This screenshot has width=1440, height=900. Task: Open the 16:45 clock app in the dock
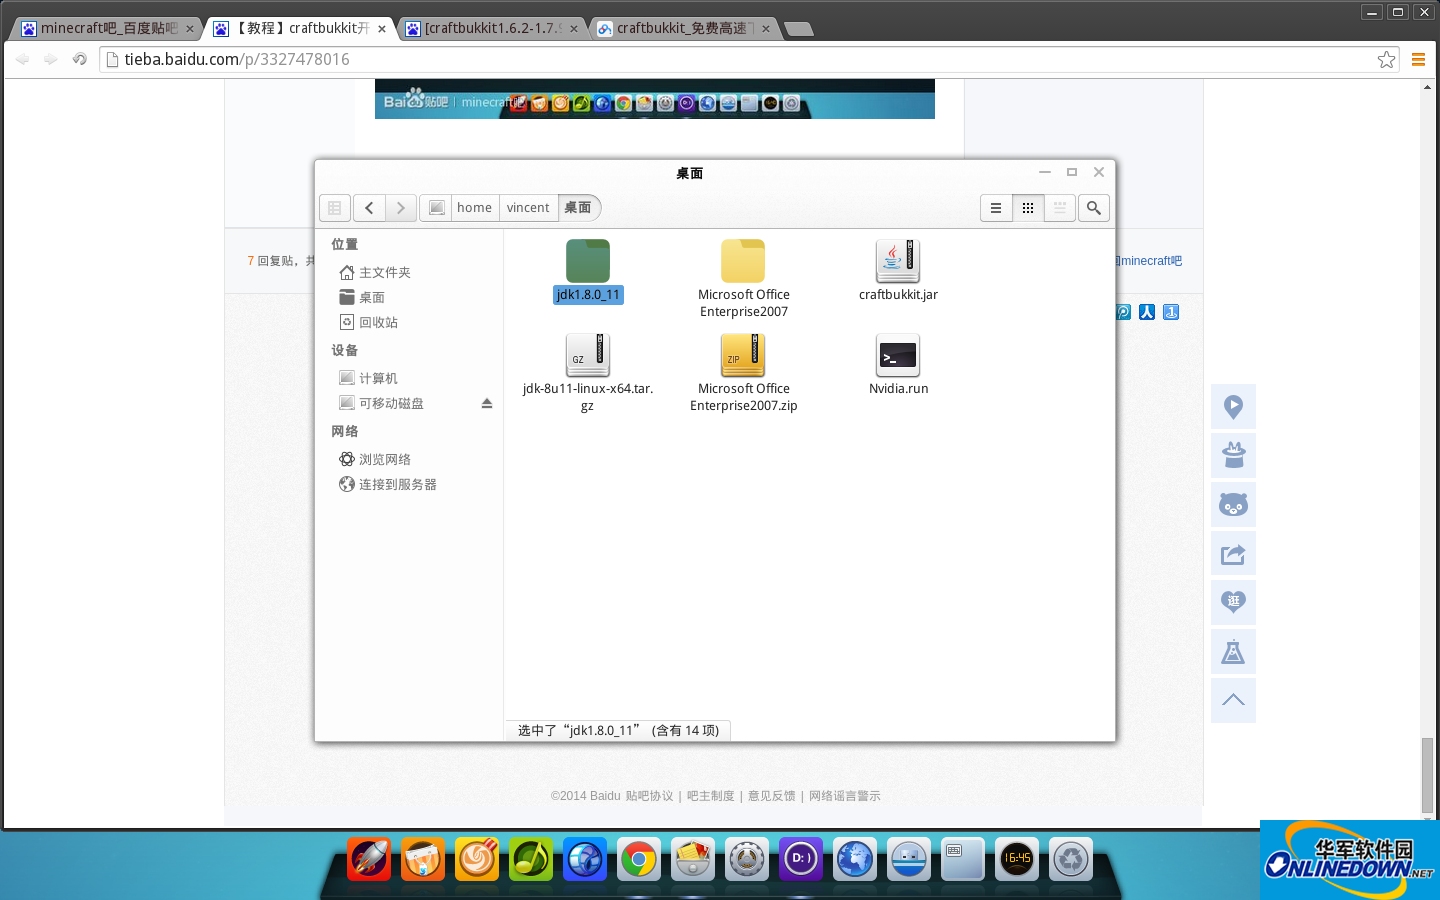tap(1016, 858)
